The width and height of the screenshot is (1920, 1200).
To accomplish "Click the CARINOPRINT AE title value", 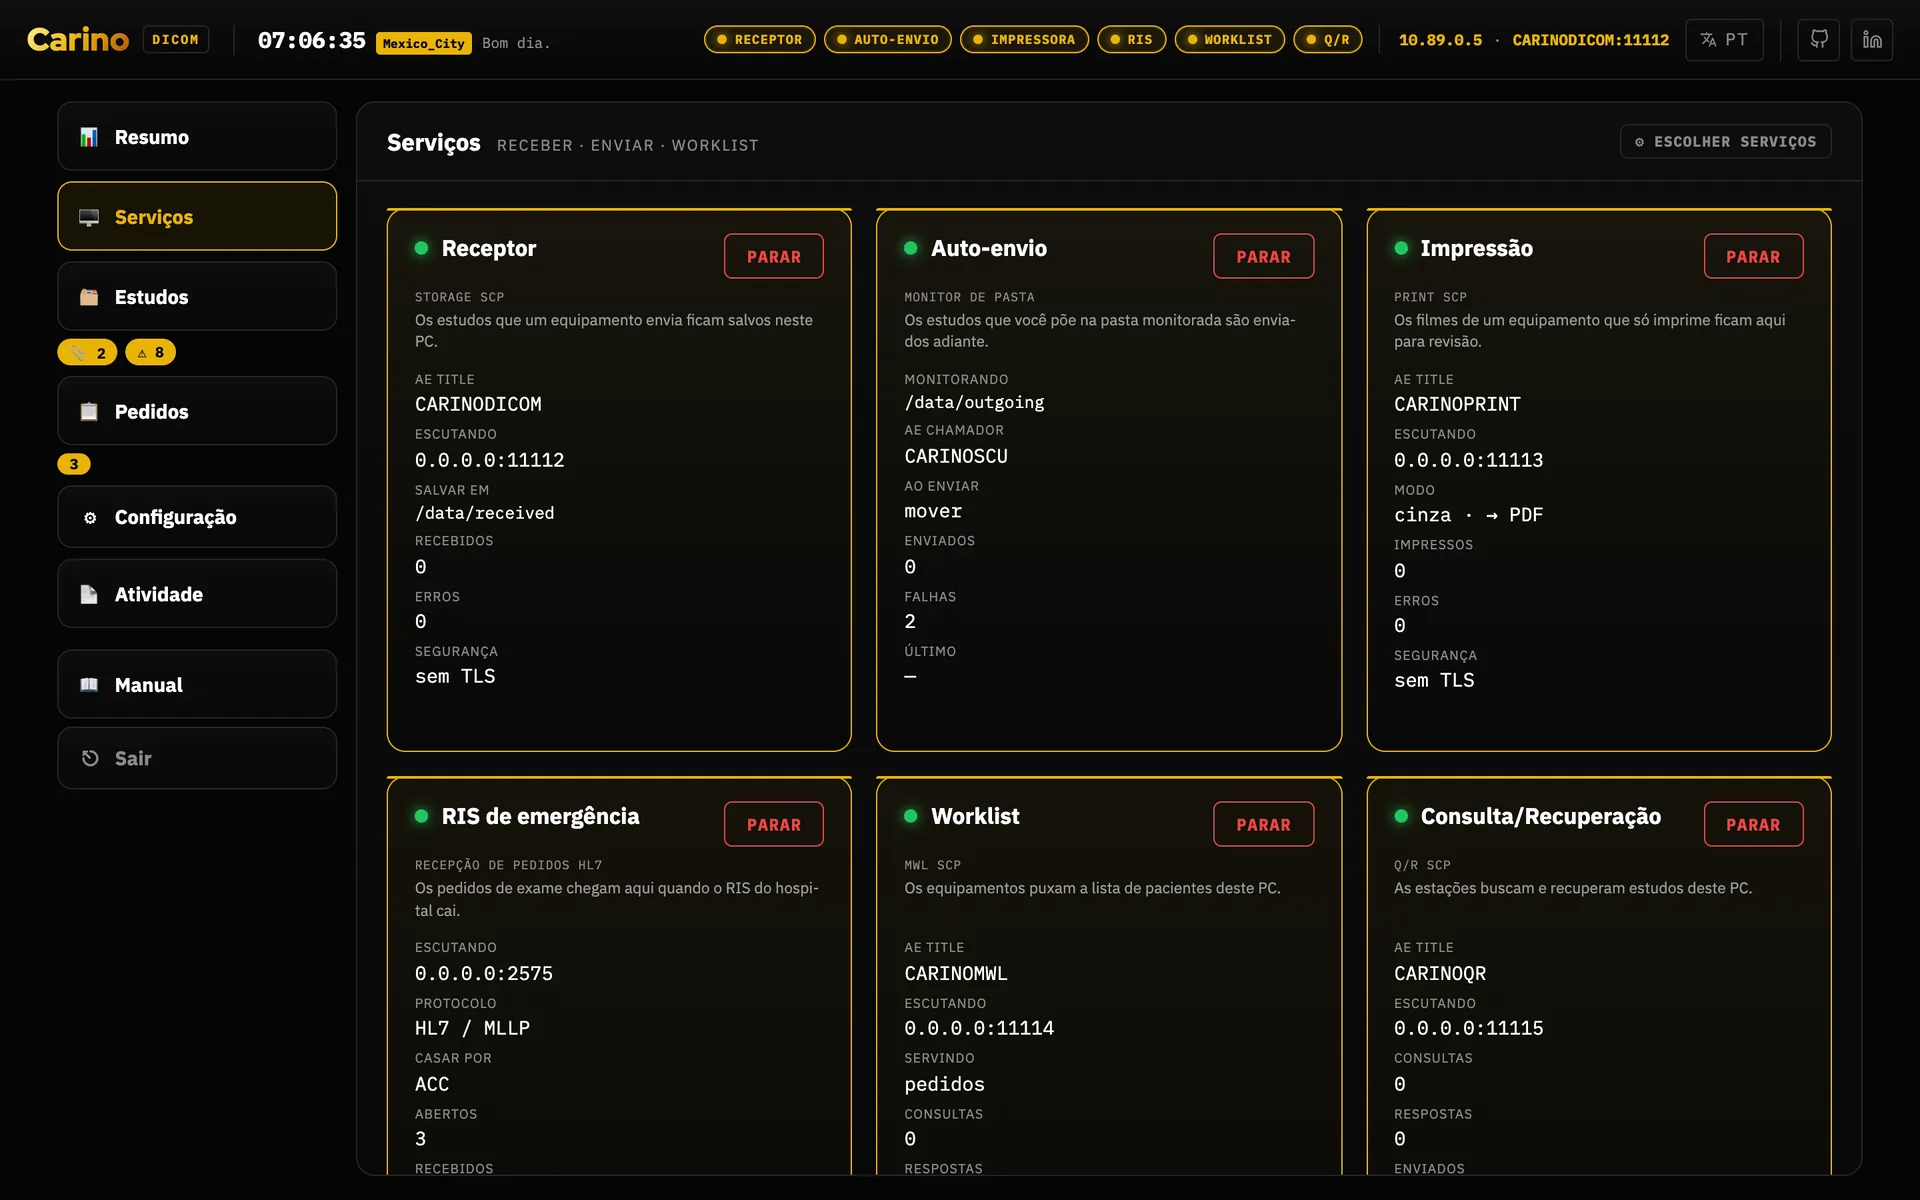I will 1457,404.
